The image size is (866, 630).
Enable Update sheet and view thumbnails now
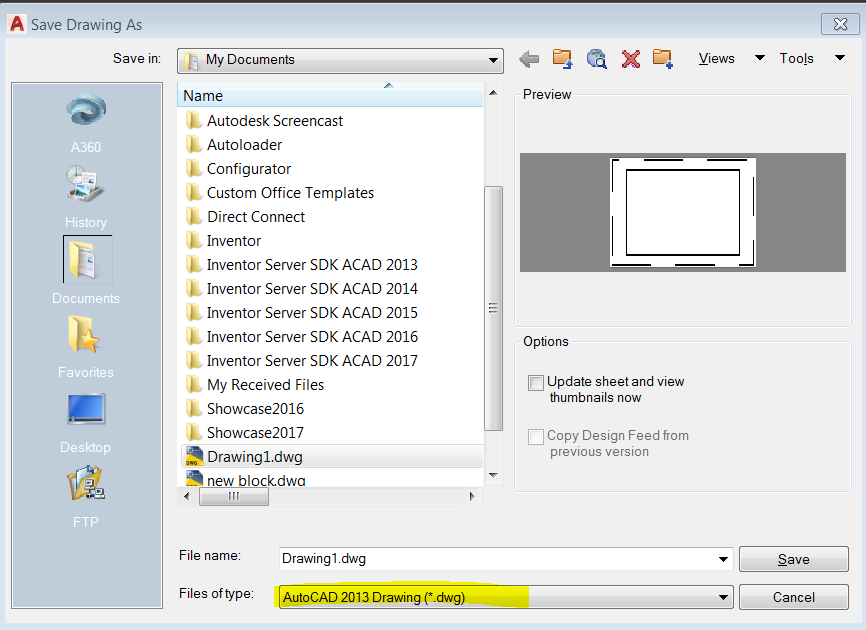pos(536,383)
